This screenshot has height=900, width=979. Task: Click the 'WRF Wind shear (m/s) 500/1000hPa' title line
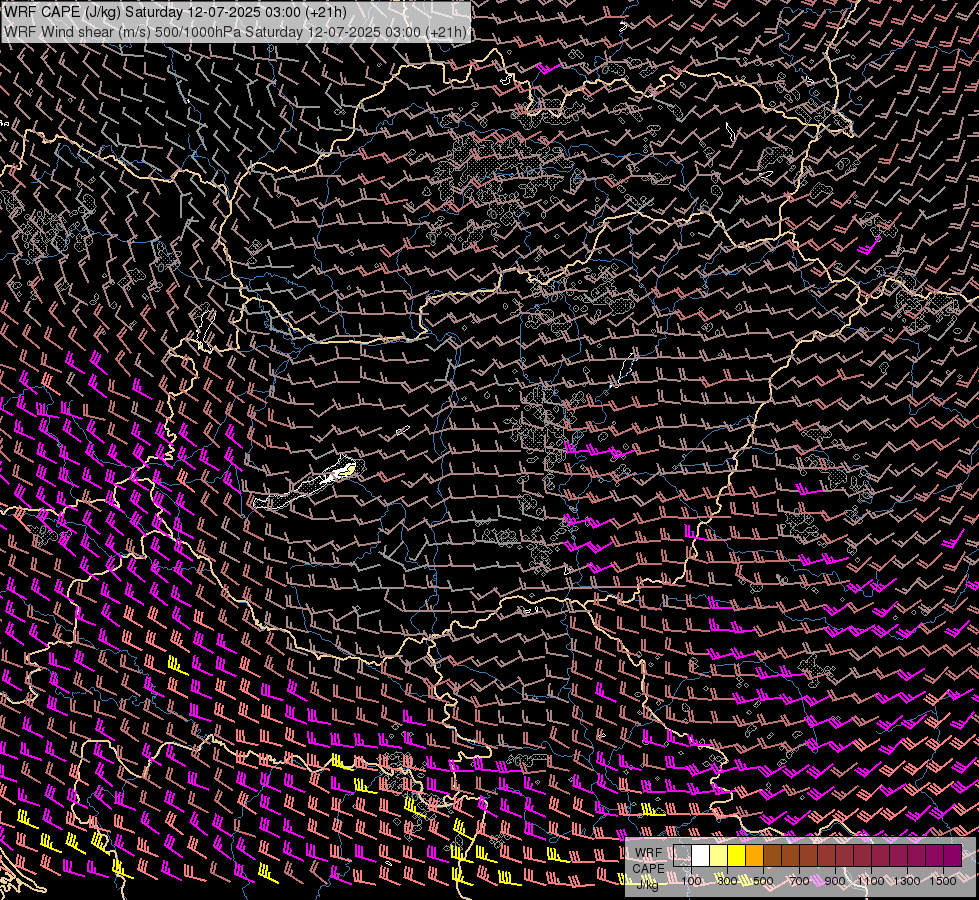pyautogui.click(x=235, y=31)
